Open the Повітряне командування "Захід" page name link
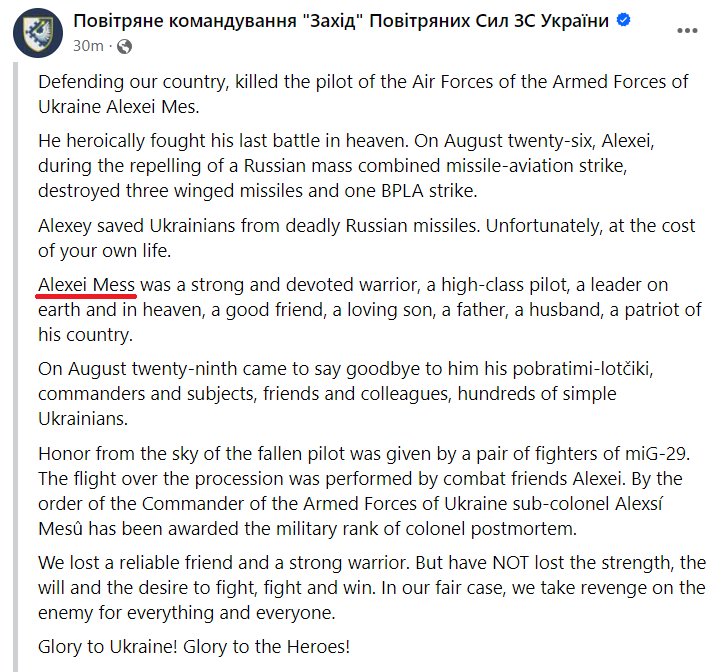Image resolution: width=722 pixels, height=672 pixels. pos(341,21)
